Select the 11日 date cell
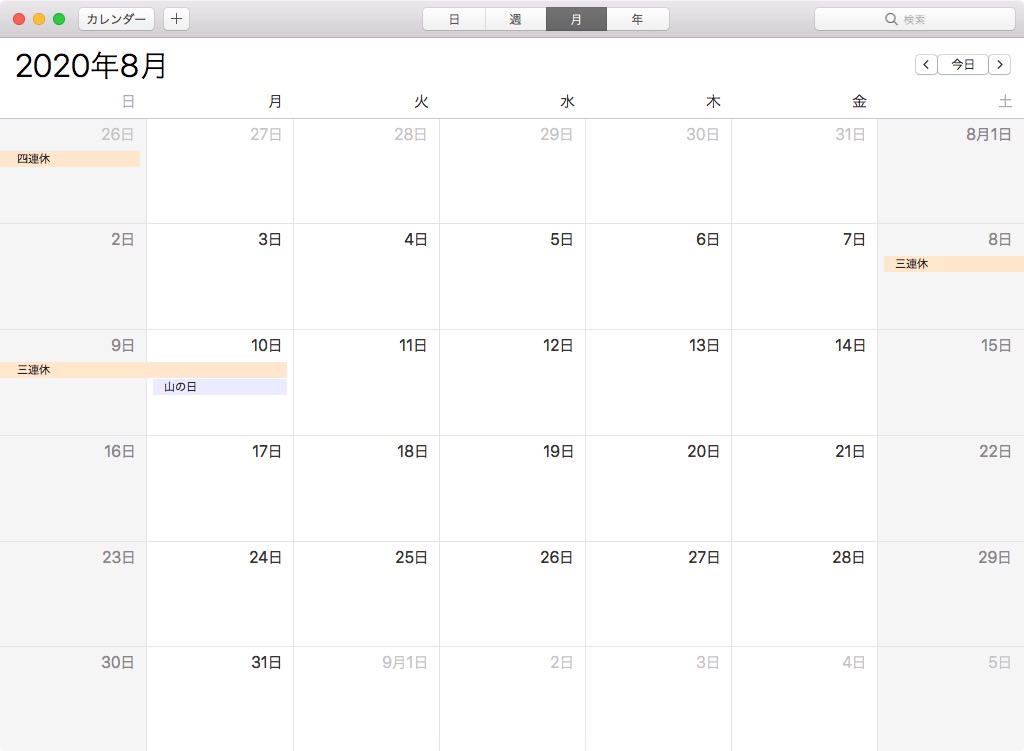 tap(366, 383)
